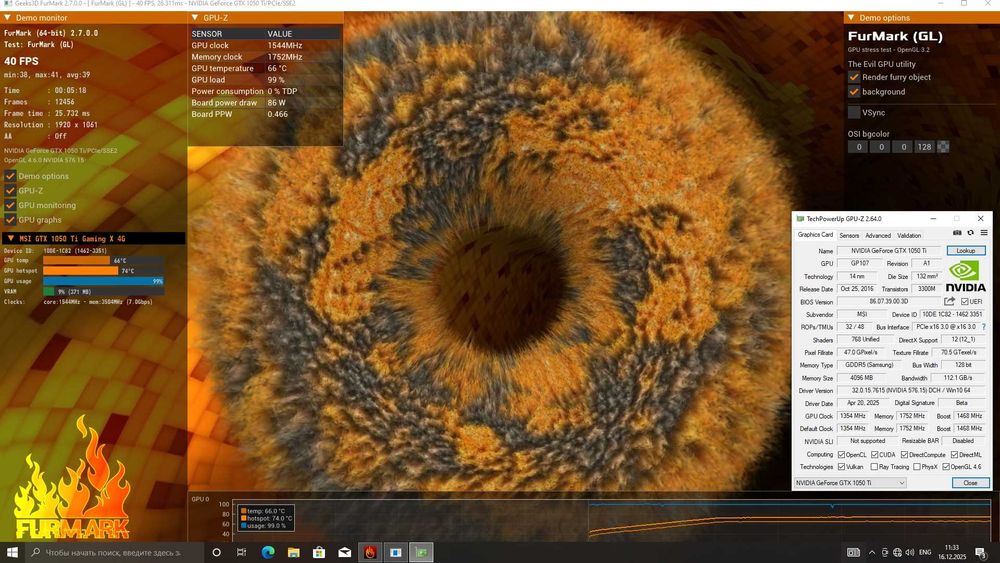The height and width of the screenshot is (563, 1000).
Task: Click the OSI bgcolor checkerboard picker icon
Action: click(x=943, y=147)
